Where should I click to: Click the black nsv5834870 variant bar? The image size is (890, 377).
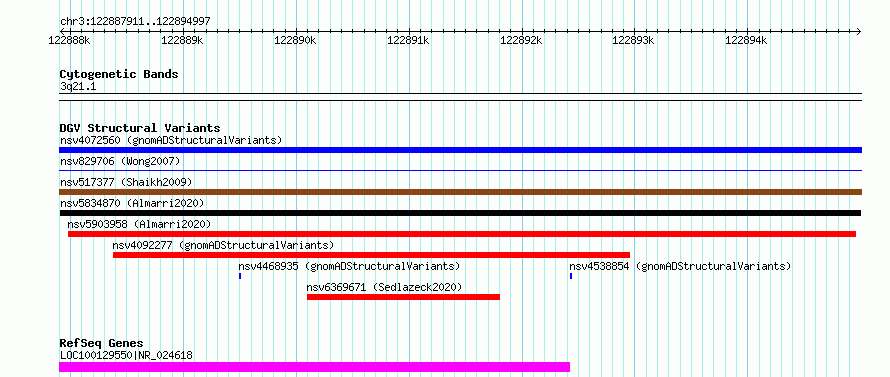point(460,213)
